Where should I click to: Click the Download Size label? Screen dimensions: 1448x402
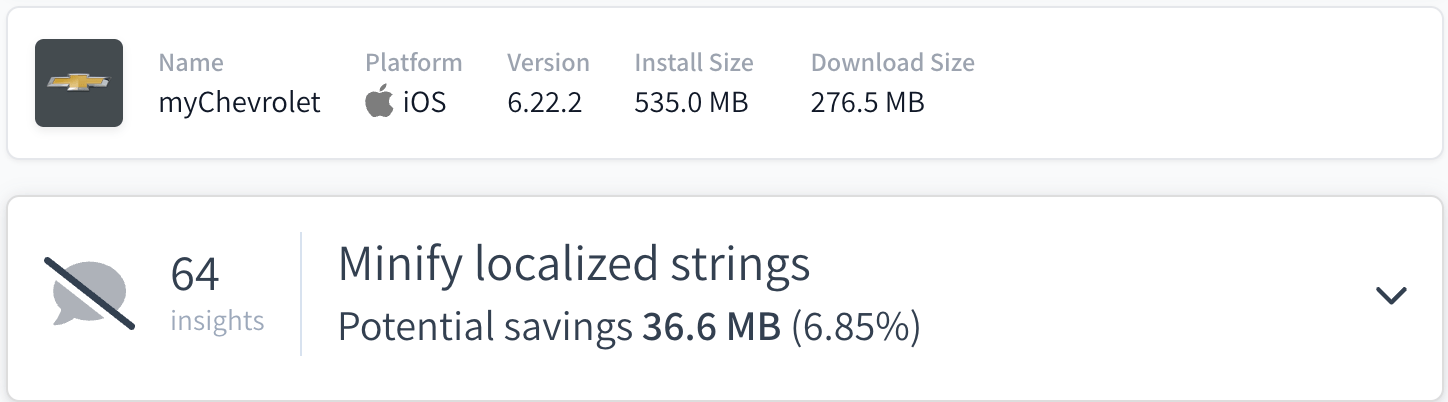click(x=892, y=63)
